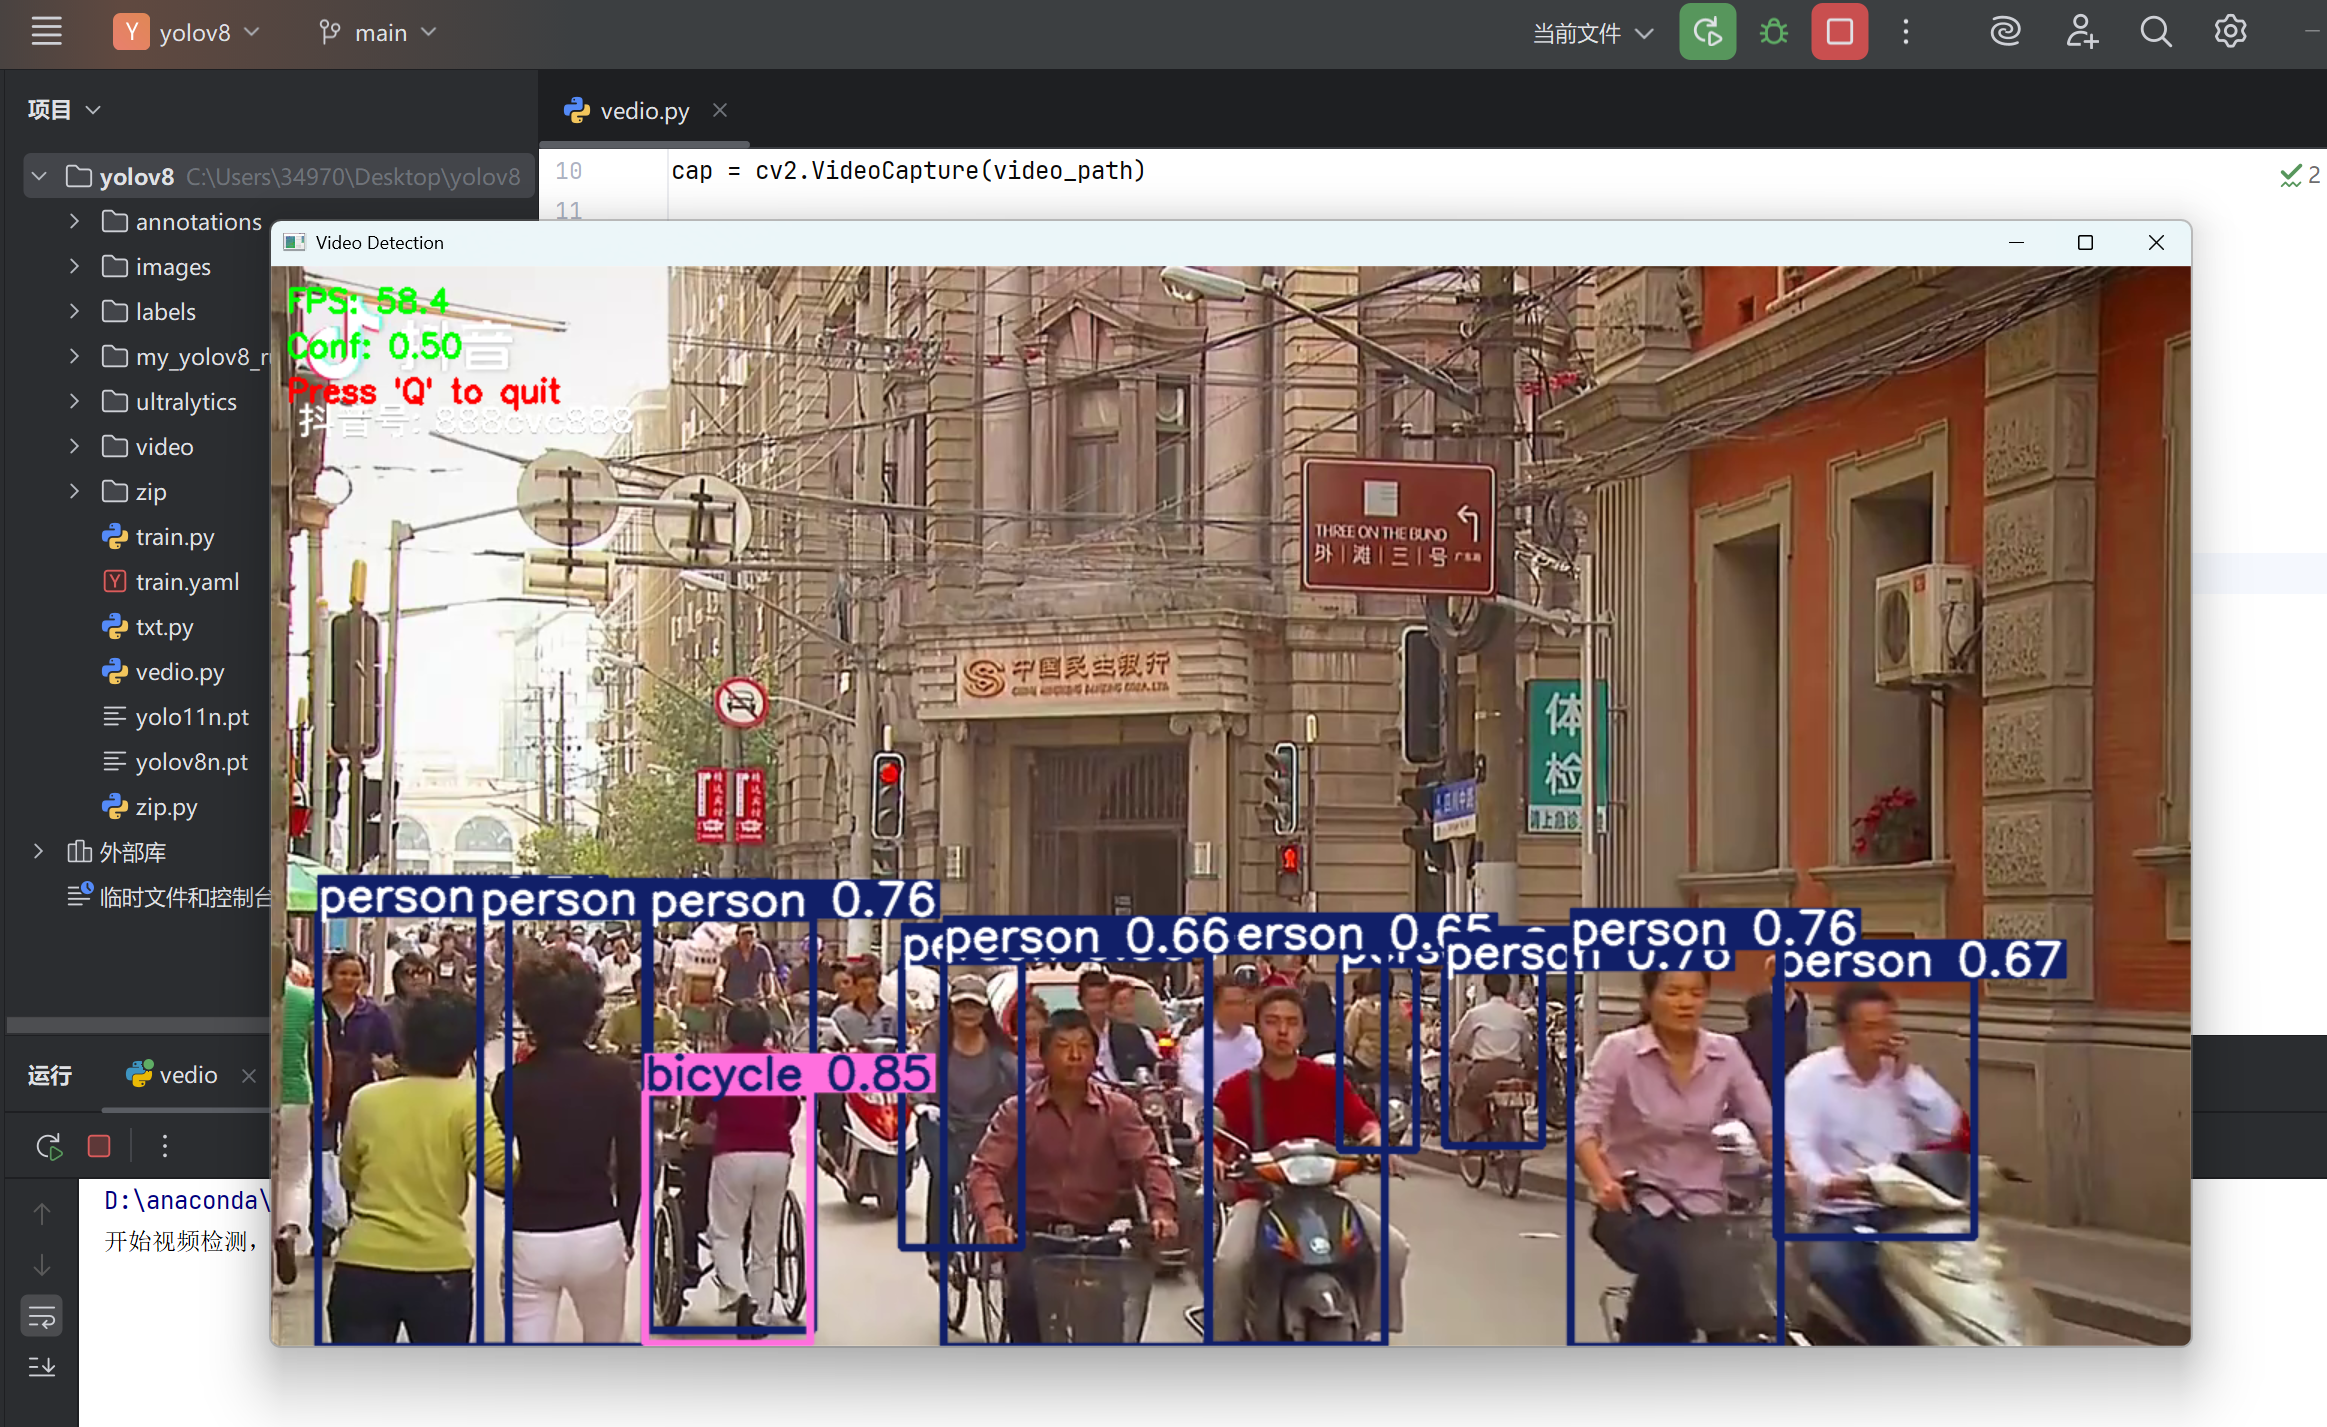Screen dimensions: 2327x1427
Task: Open train.yaml in project tree
Action: point(187,582)
